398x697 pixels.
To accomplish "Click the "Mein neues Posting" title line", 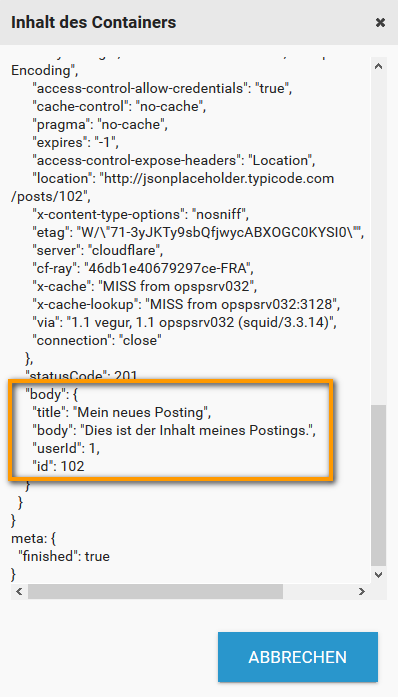I will 122,413.
